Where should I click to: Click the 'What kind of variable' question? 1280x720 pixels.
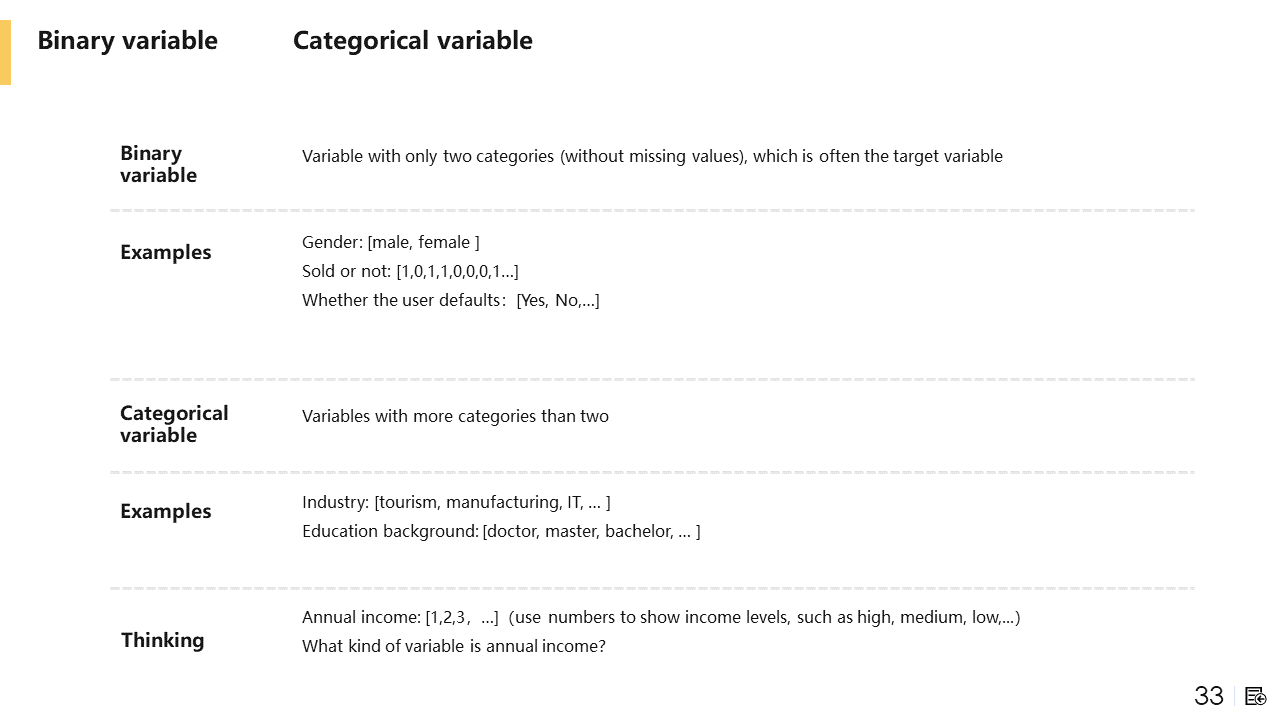pyautogui.click(x=454, y=646)
